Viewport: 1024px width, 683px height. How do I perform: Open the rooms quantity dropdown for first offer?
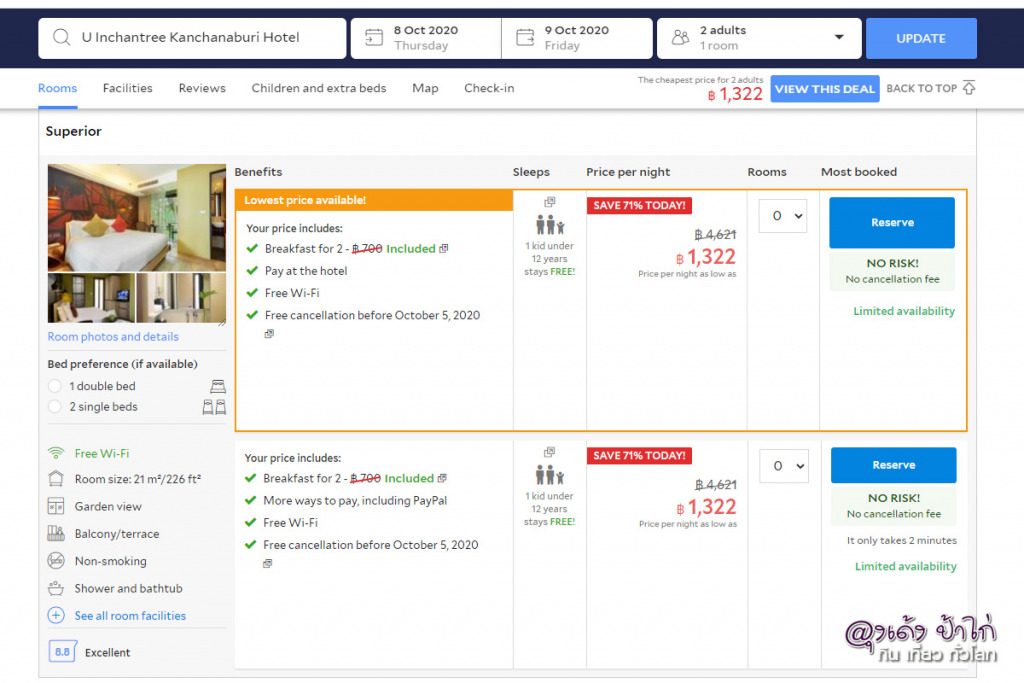782,216
